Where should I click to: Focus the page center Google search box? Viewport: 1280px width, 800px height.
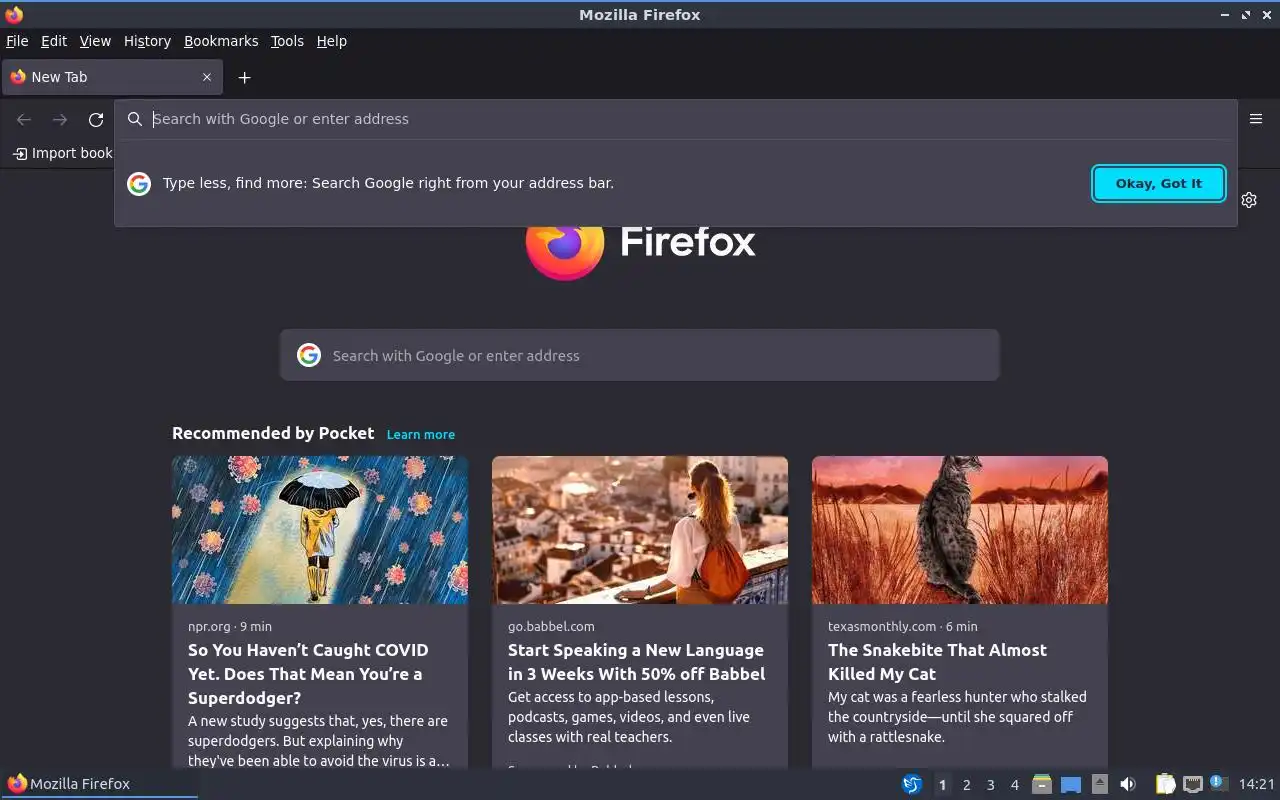click(640, 355)
